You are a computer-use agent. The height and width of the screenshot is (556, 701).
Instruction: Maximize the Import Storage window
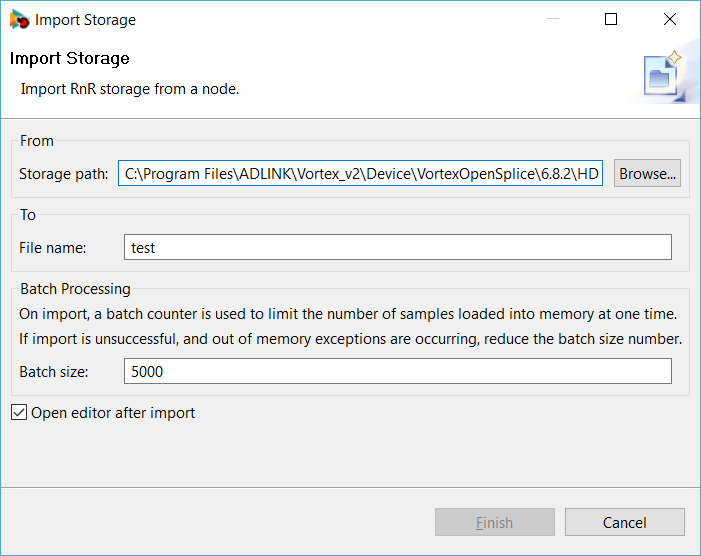point(611,19)
